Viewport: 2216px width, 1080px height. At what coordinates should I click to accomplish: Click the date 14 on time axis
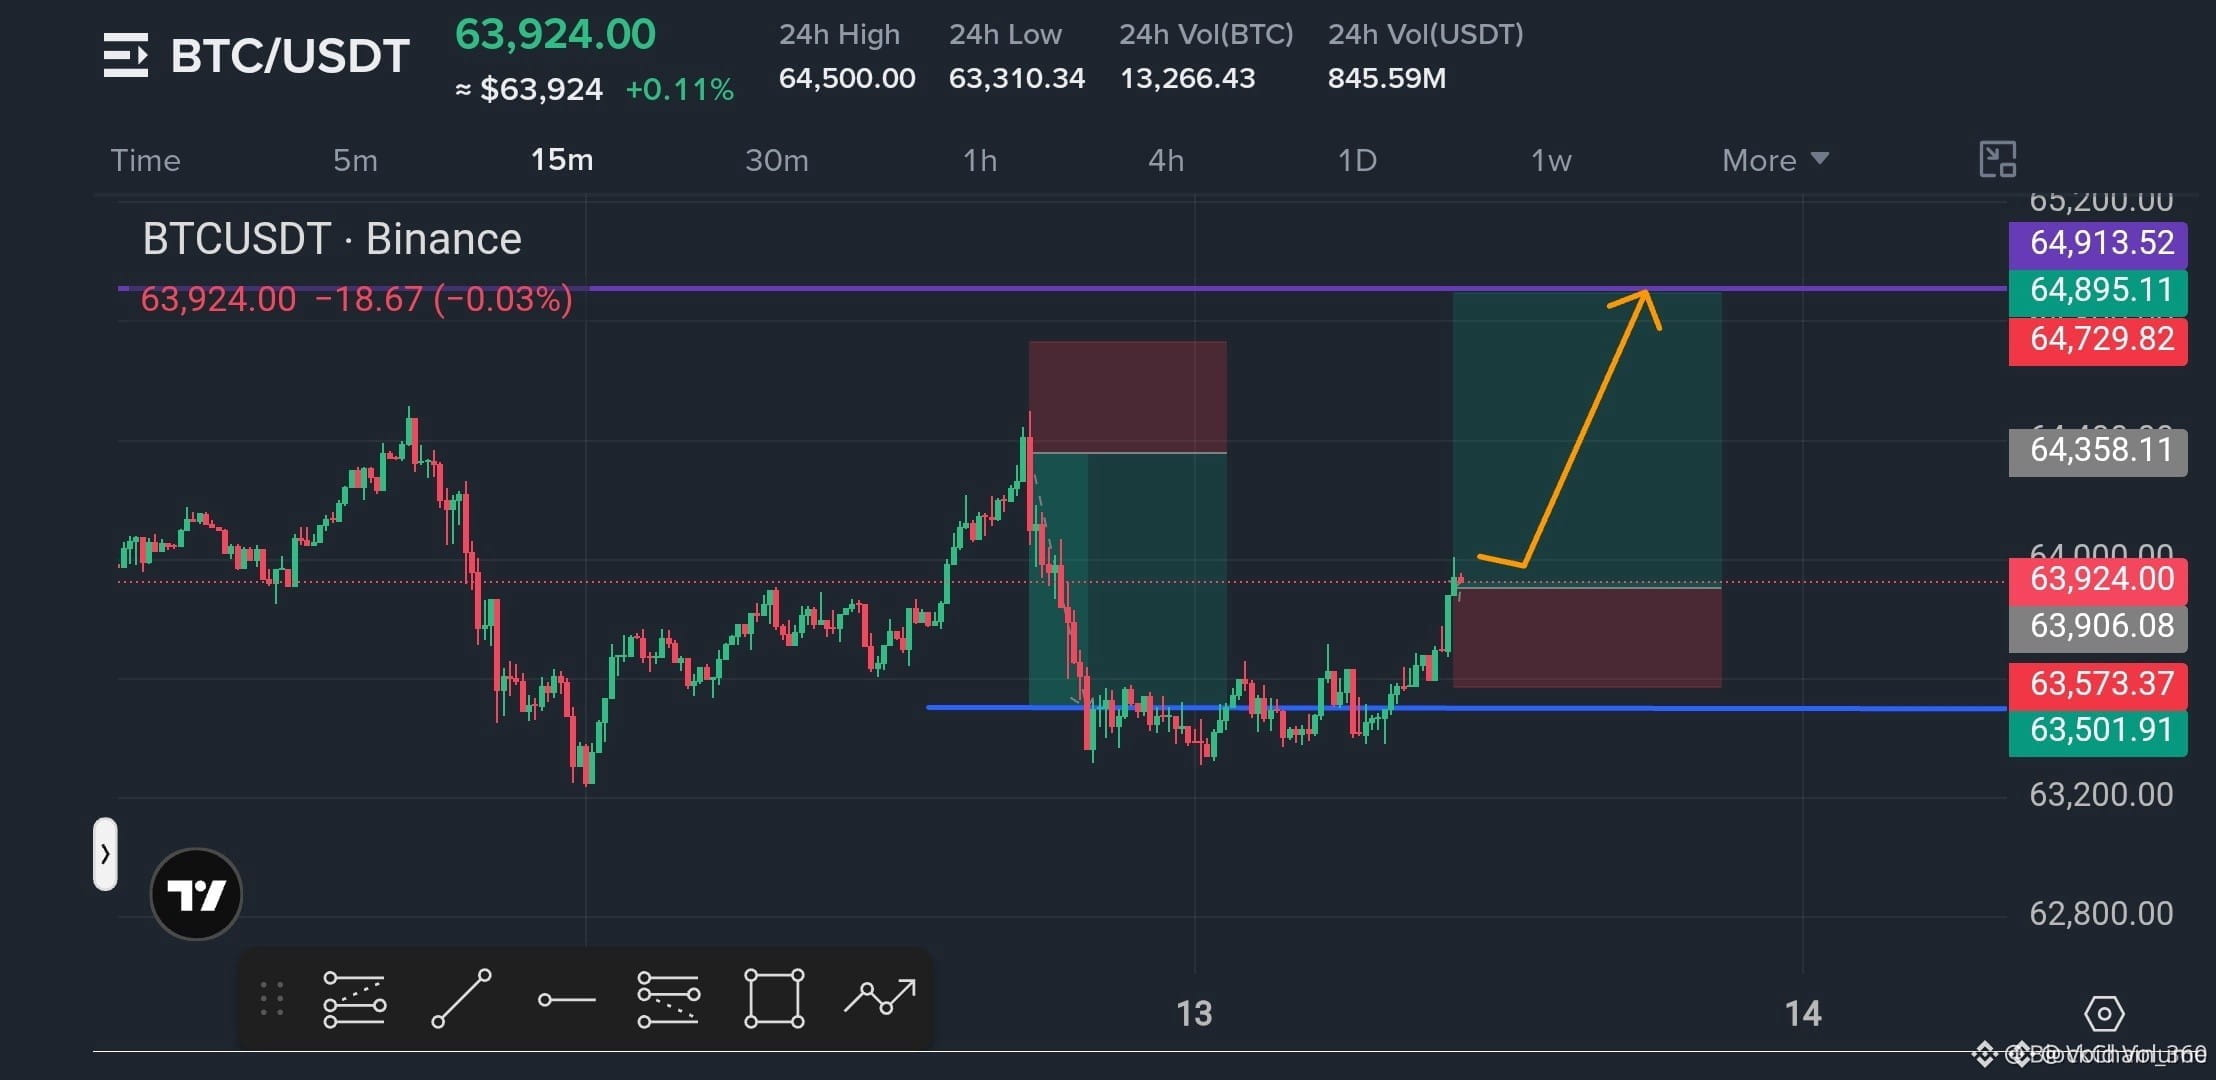[x=1803, y=1014]
